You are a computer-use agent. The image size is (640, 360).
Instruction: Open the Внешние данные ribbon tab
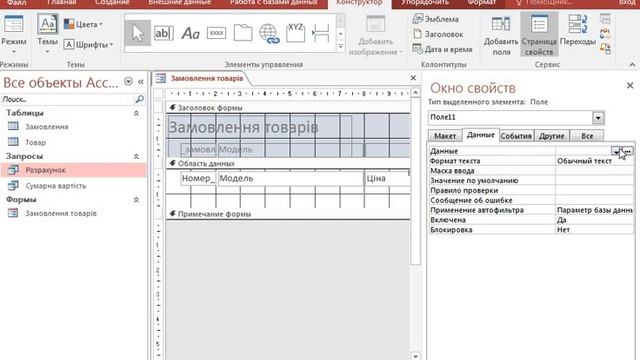[x=180, y=2]
